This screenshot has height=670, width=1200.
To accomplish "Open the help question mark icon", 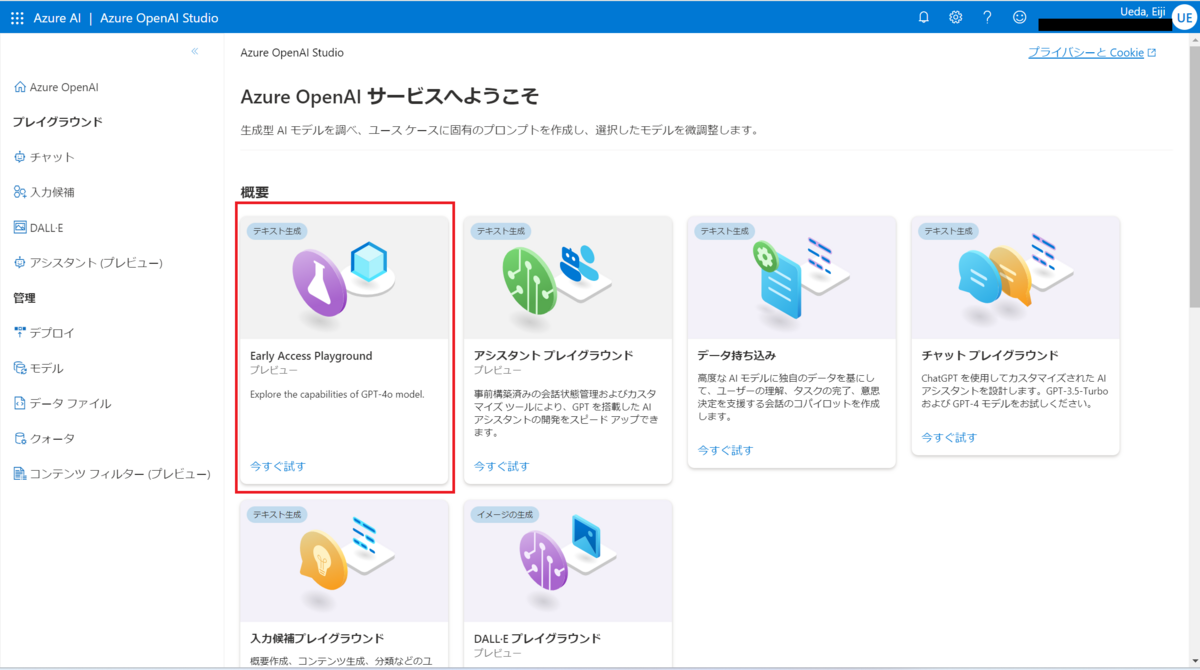I will (987, 17).
